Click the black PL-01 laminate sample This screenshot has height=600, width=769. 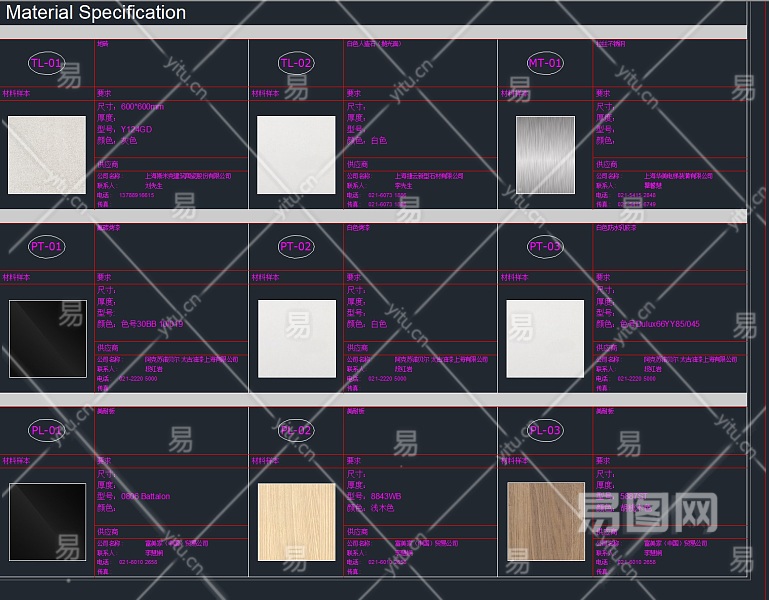pos(47,521)
